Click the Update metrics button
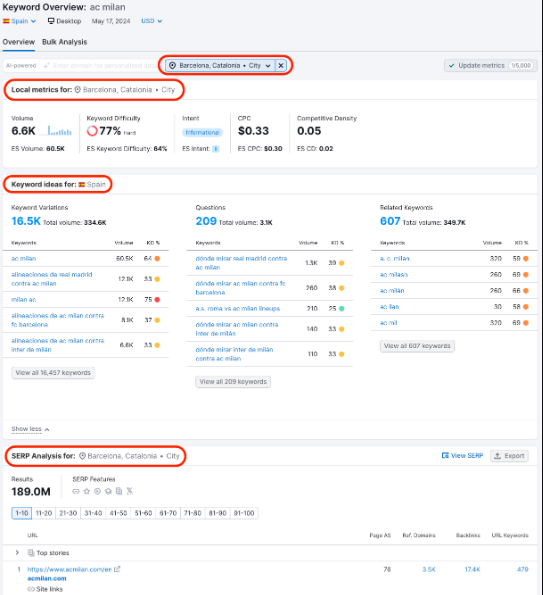This screenshot has width=543, height=595. (x=491, y=66)
